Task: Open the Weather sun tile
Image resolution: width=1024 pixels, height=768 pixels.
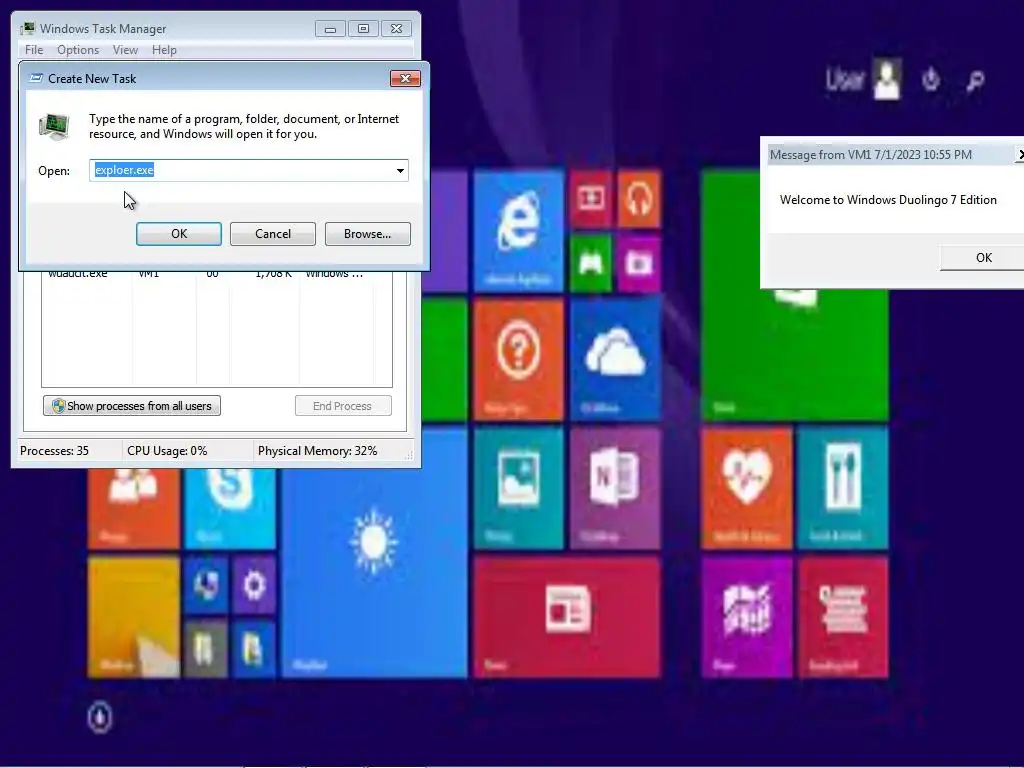Action: click(x=374, y=553)
